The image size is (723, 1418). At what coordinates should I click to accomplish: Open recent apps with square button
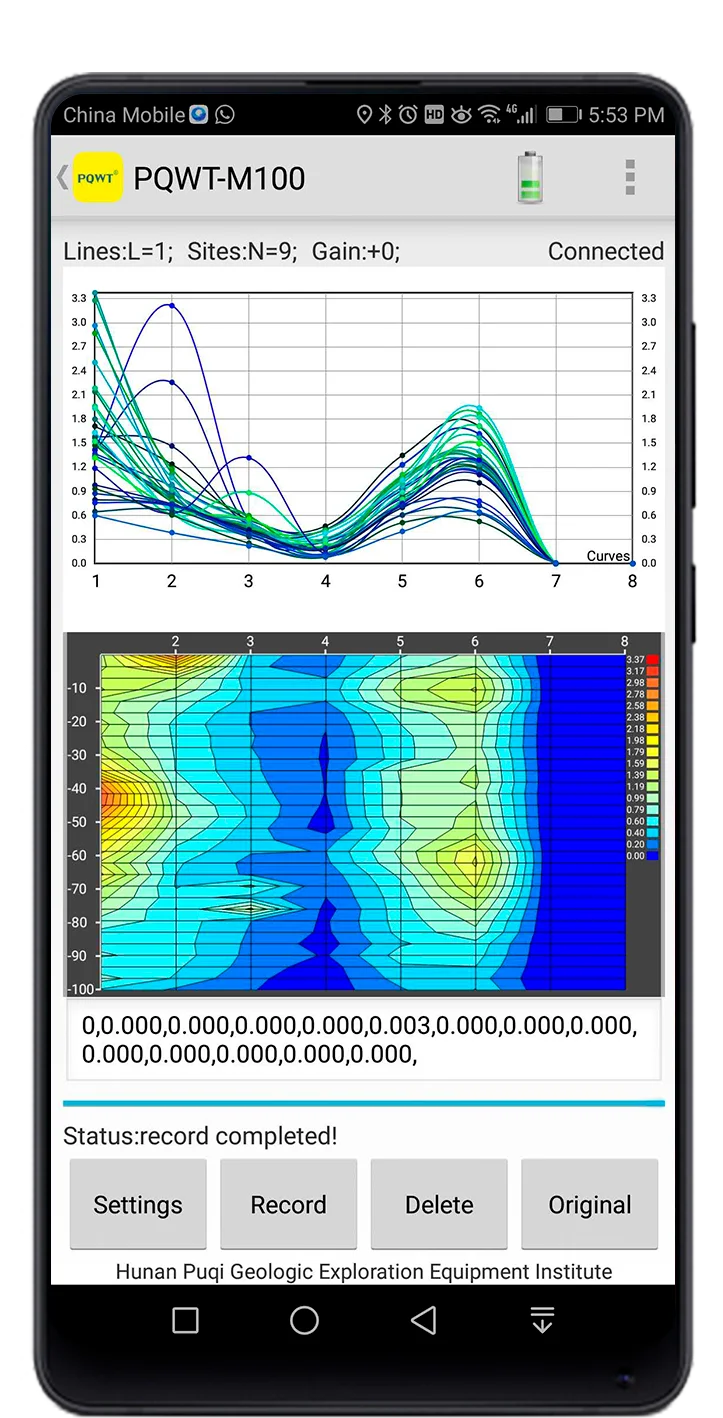pos(185,1320)
